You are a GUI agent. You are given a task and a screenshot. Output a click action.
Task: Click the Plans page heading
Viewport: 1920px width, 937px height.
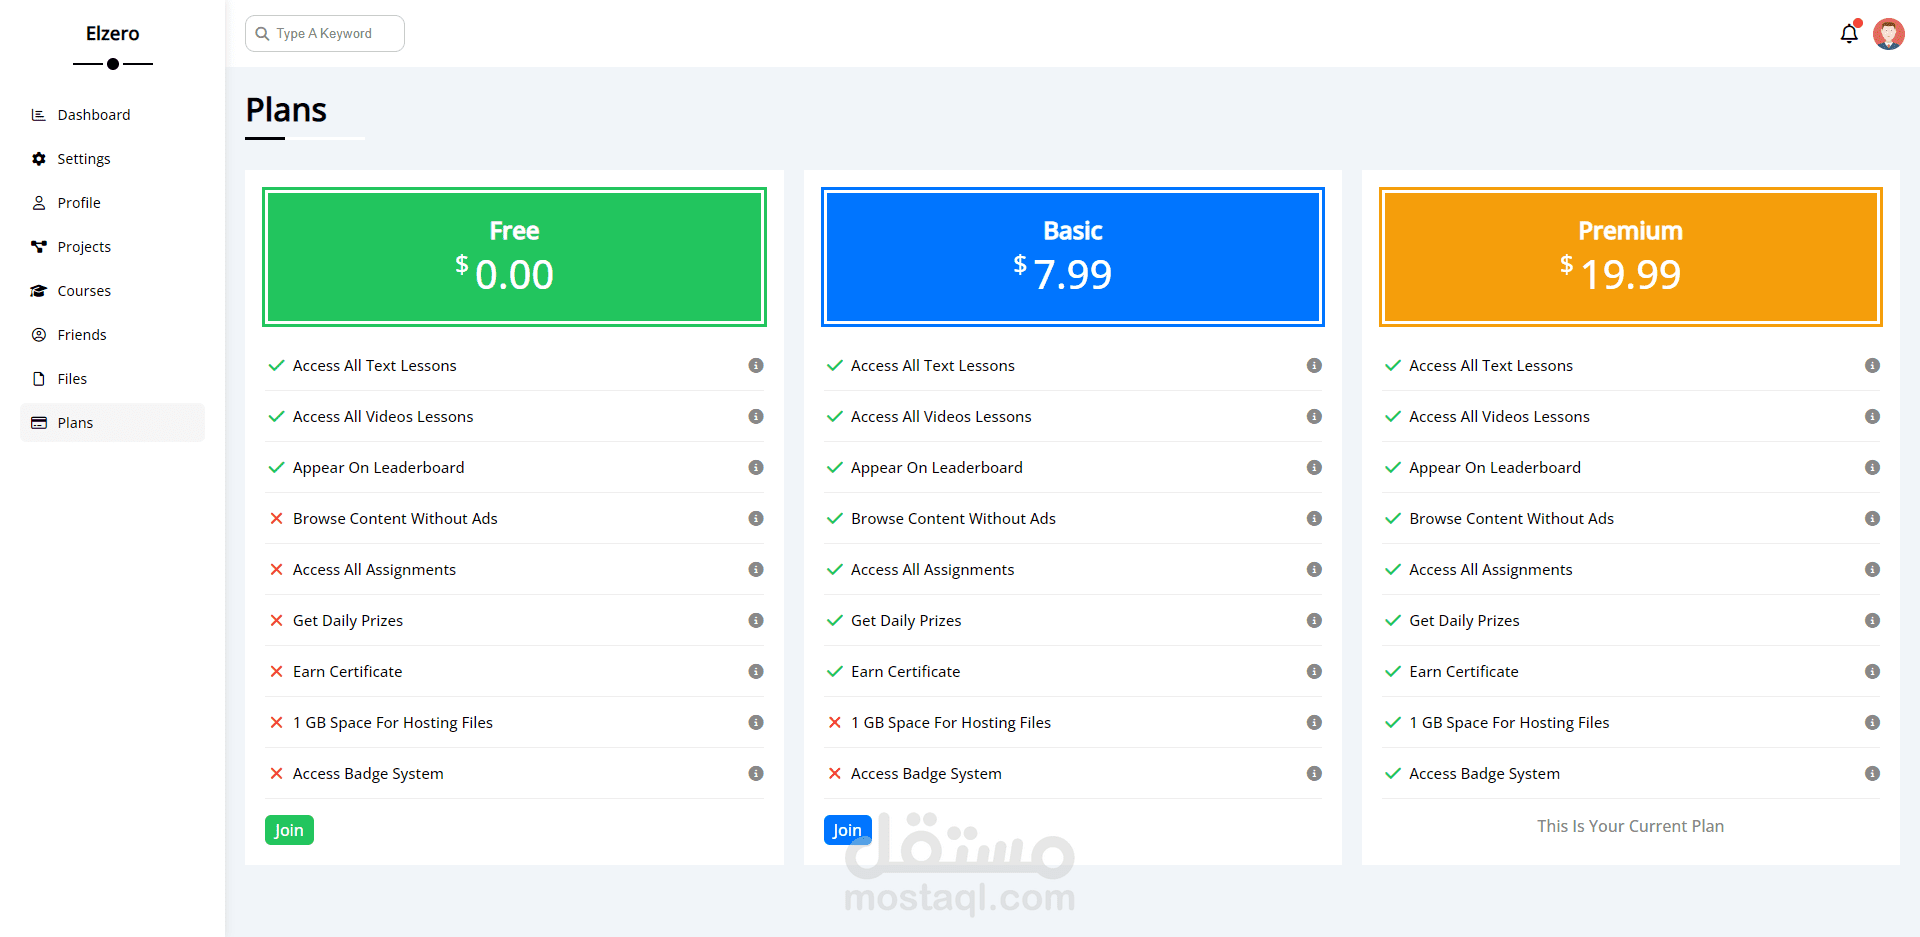tap(286, 110)
